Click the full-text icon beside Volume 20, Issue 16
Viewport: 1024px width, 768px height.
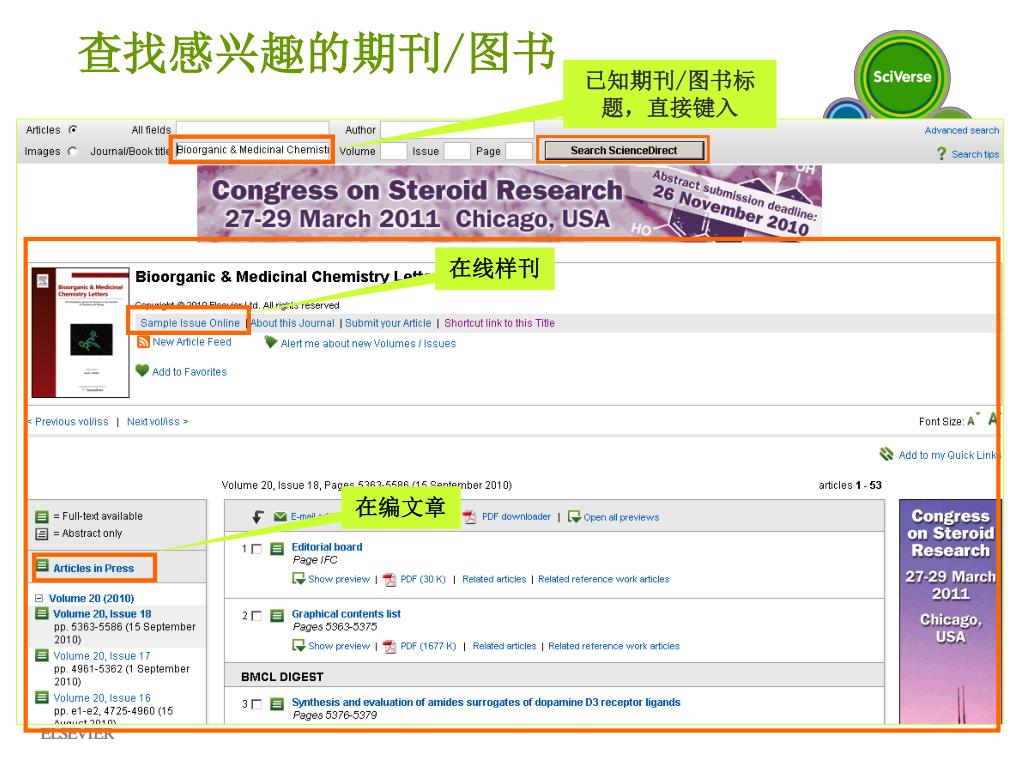coord(42,697)
